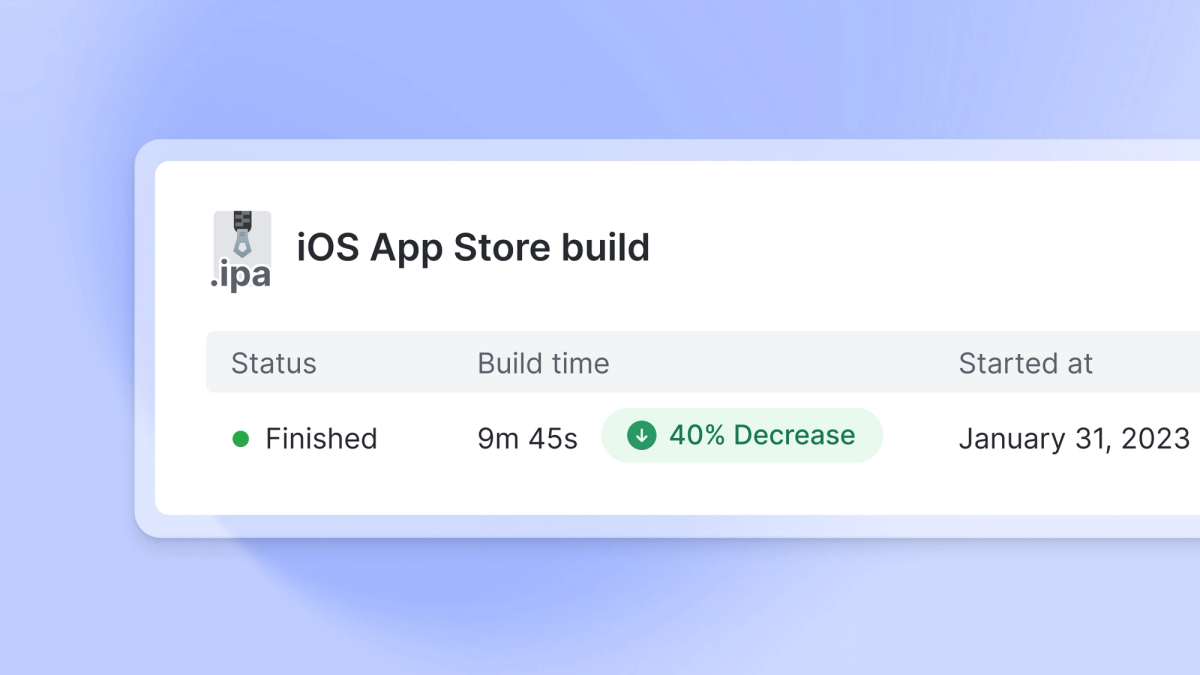Click the January 31, 2023 start date

(x=1074, y=438)
